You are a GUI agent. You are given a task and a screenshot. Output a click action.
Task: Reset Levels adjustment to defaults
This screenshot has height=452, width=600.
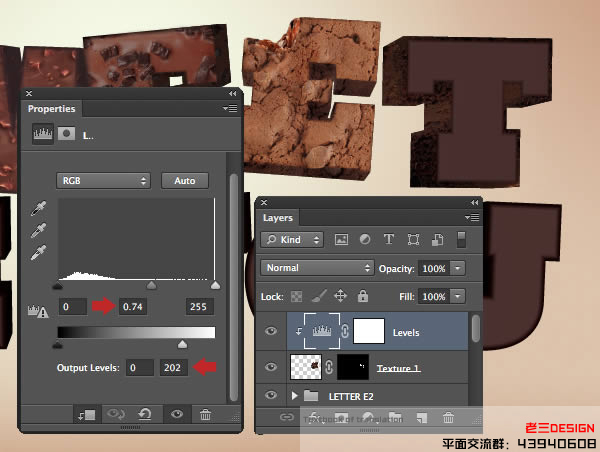(145, 414)
